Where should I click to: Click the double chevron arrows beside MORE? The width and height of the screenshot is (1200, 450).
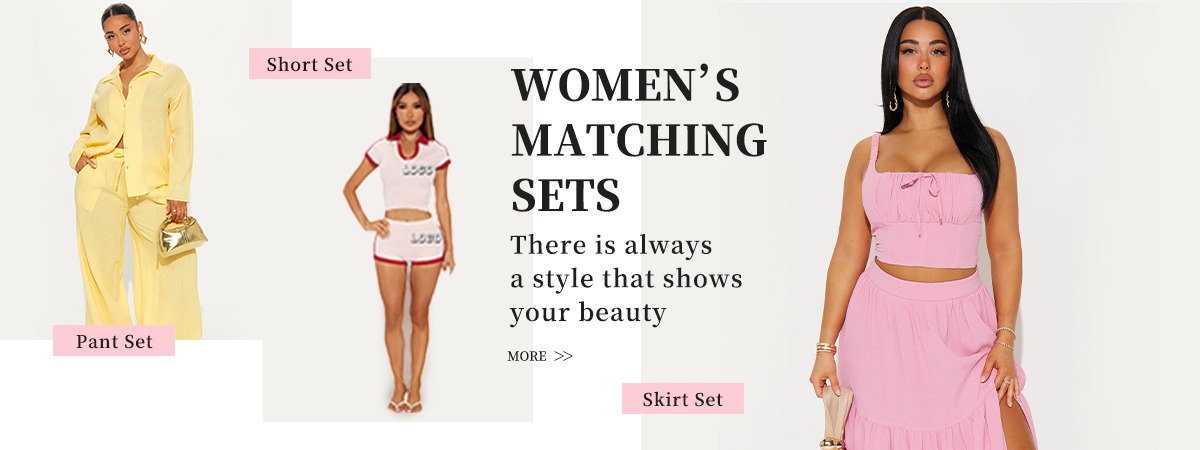(563, 356)
